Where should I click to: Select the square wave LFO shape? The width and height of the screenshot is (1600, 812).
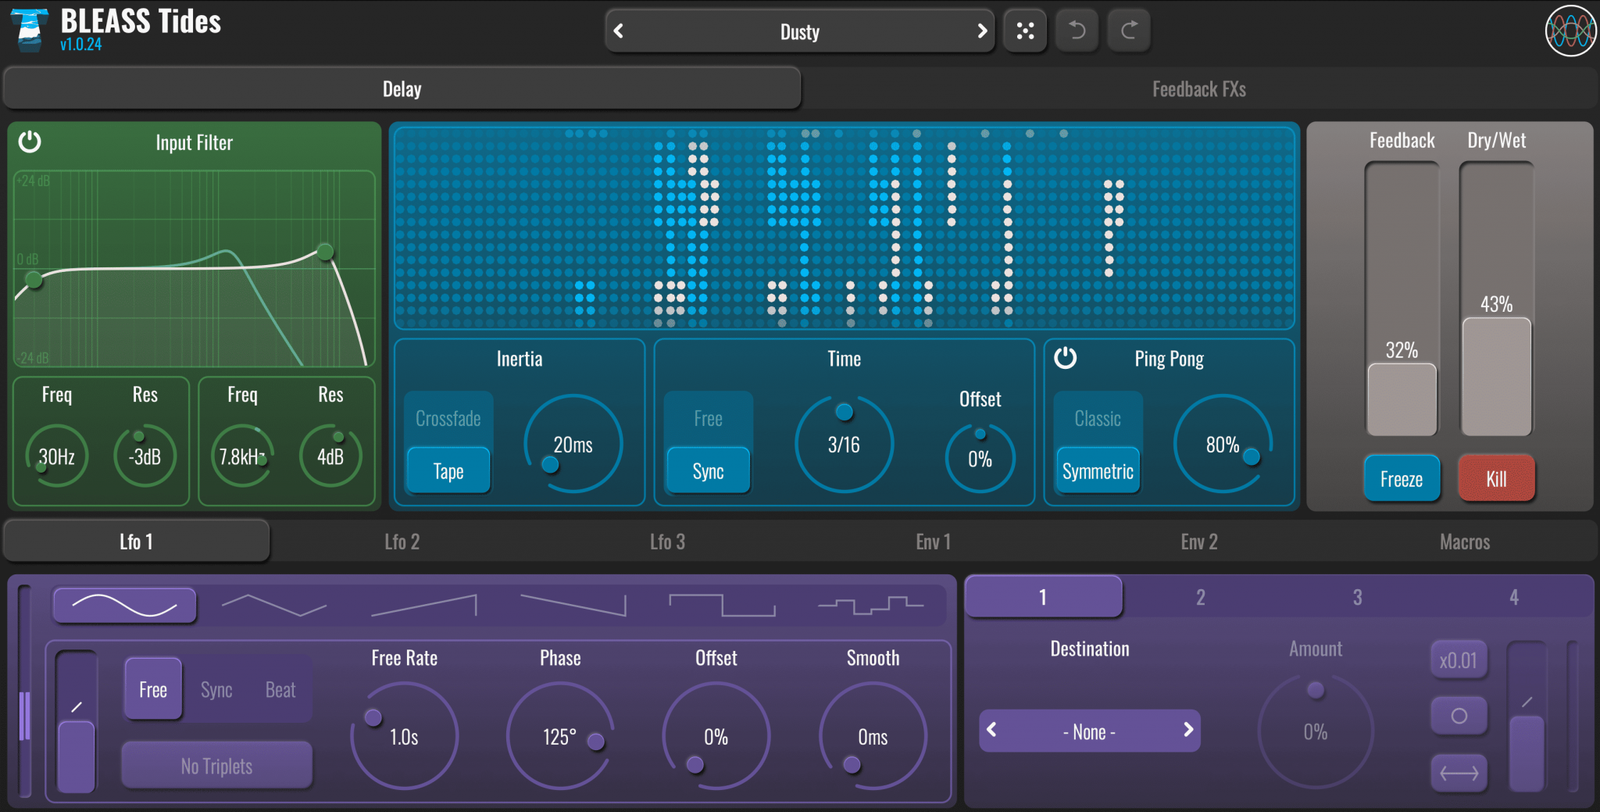point(721,605)
